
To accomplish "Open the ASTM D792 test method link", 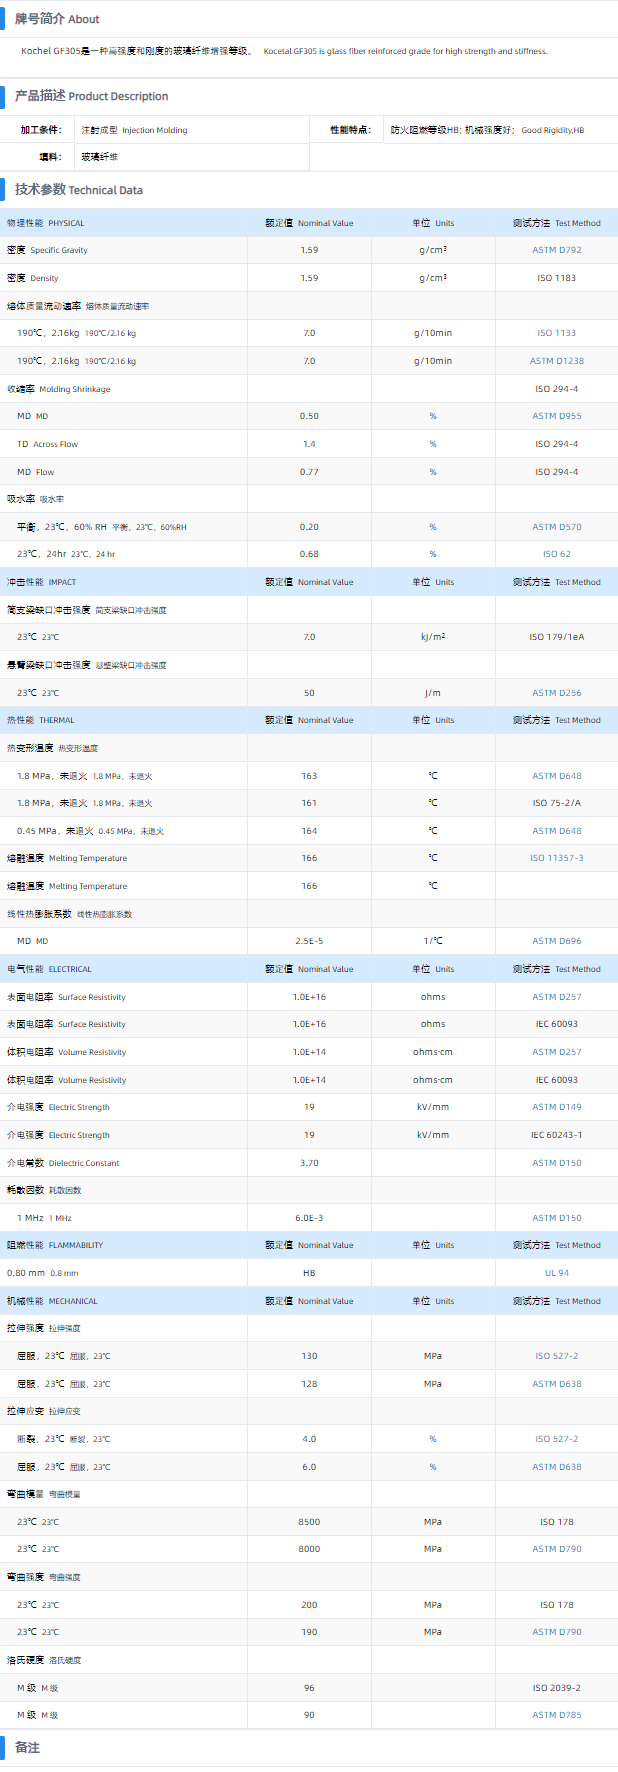I will 556,250.
